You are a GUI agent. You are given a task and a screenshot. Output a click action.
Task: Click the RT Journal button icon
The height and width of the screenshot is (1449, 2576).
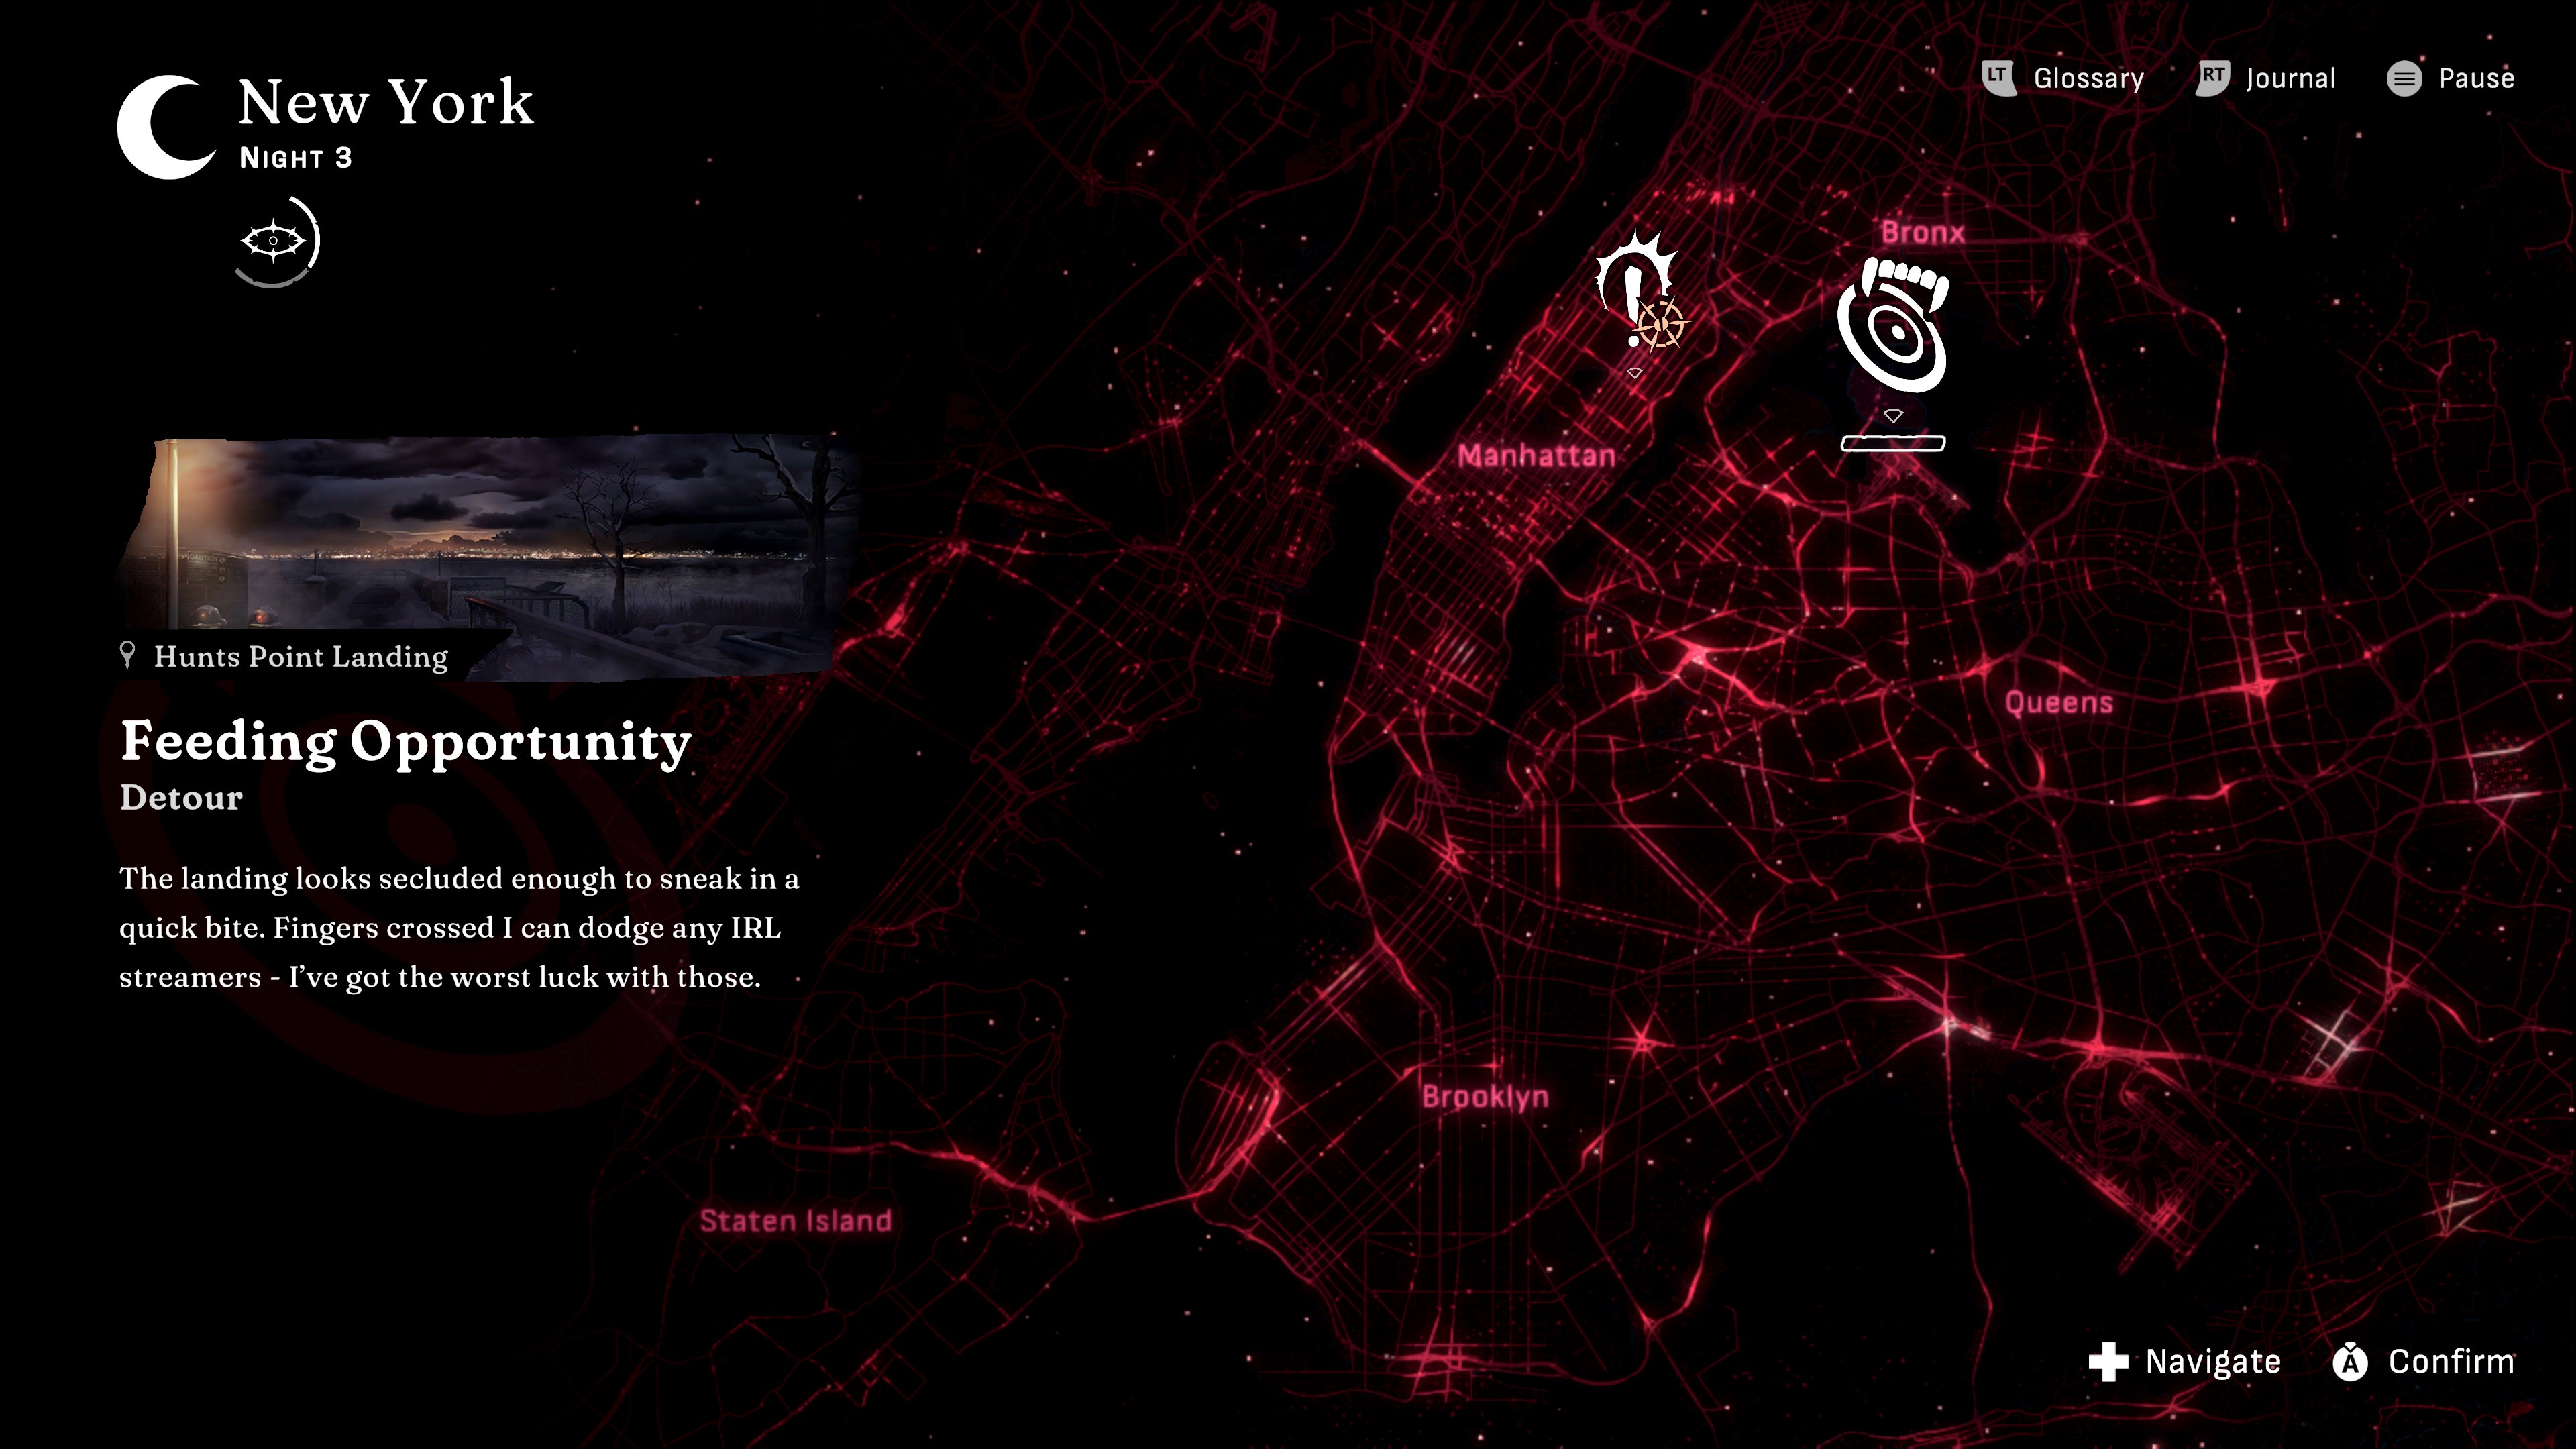point(2212,78)
